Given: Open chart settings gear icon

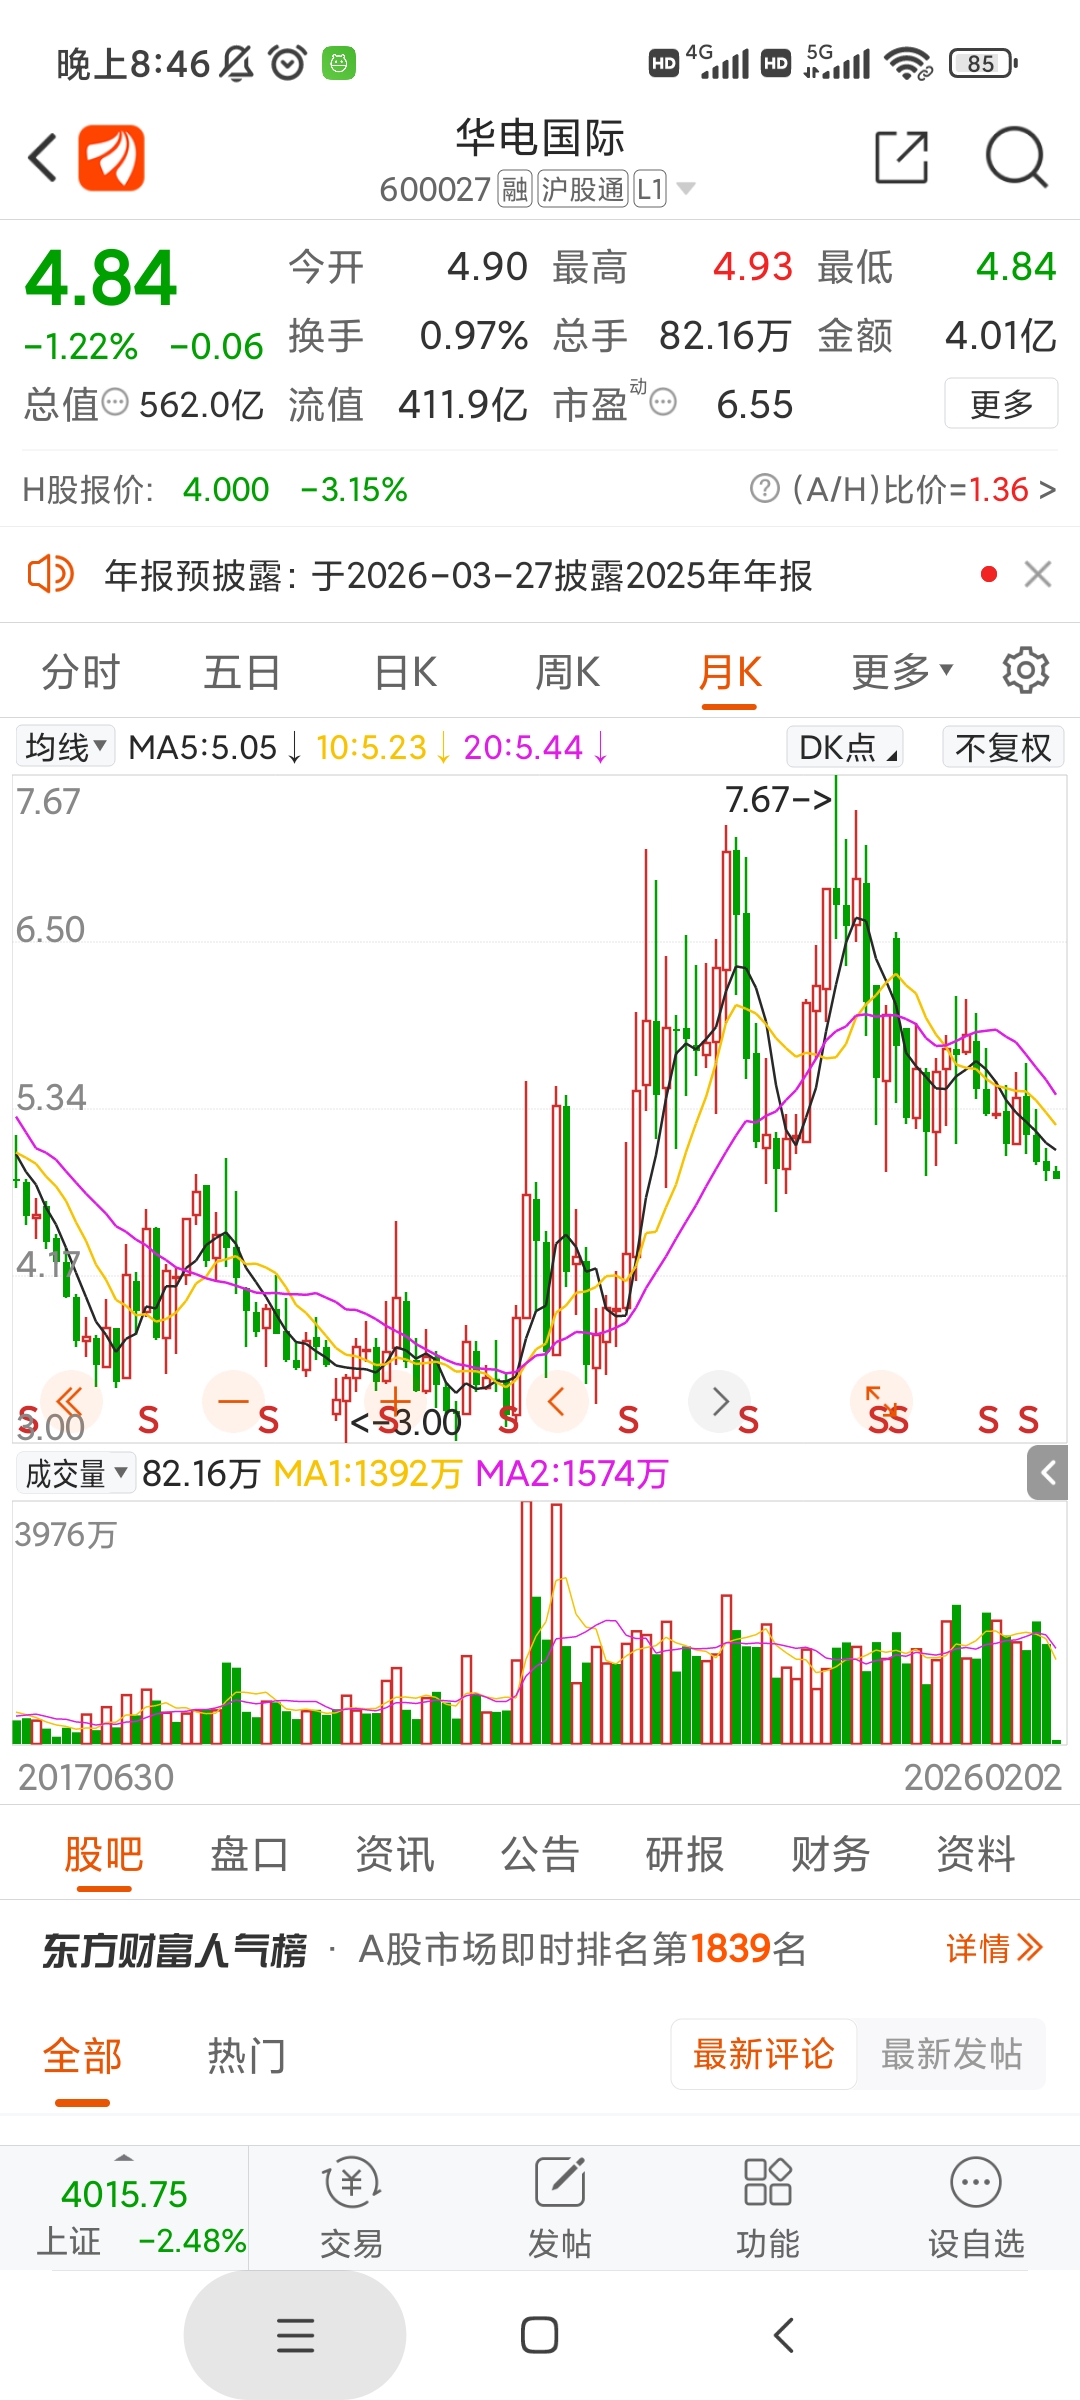Looking at the screenshot, I should (1026, 670).
